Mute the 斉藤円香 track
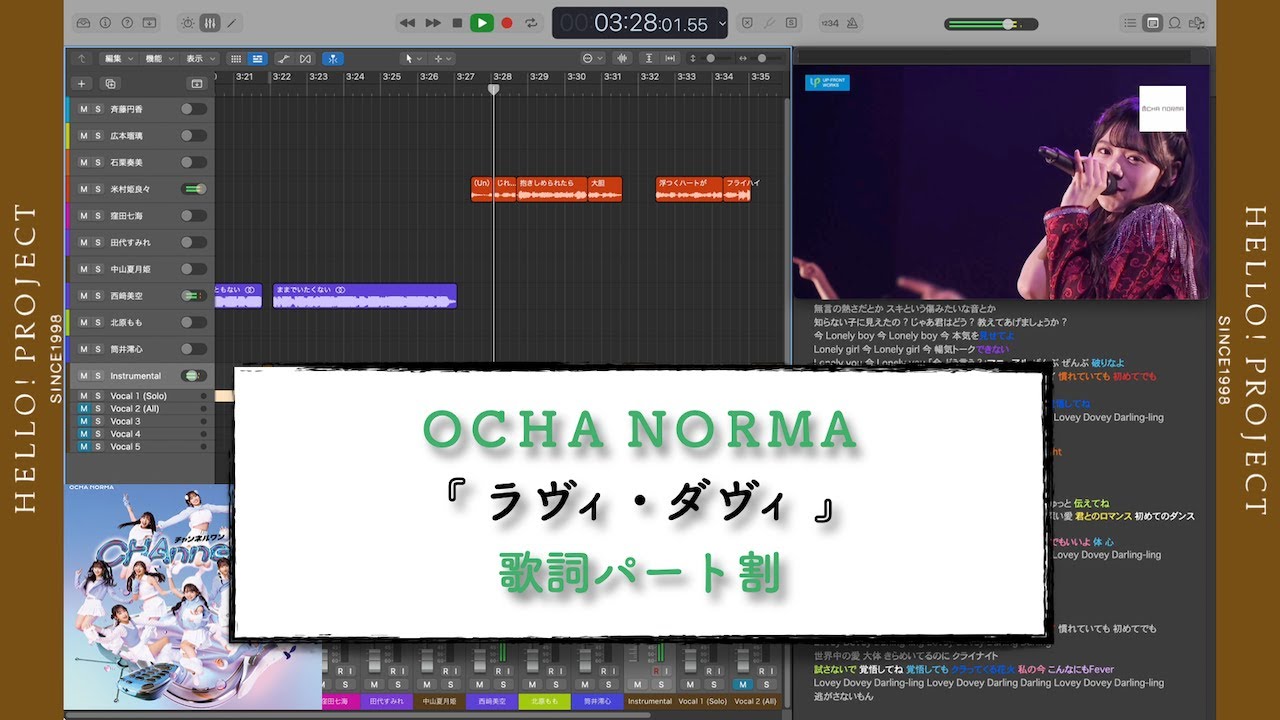This screenshot has width=1280, height=720. (84, 109)
